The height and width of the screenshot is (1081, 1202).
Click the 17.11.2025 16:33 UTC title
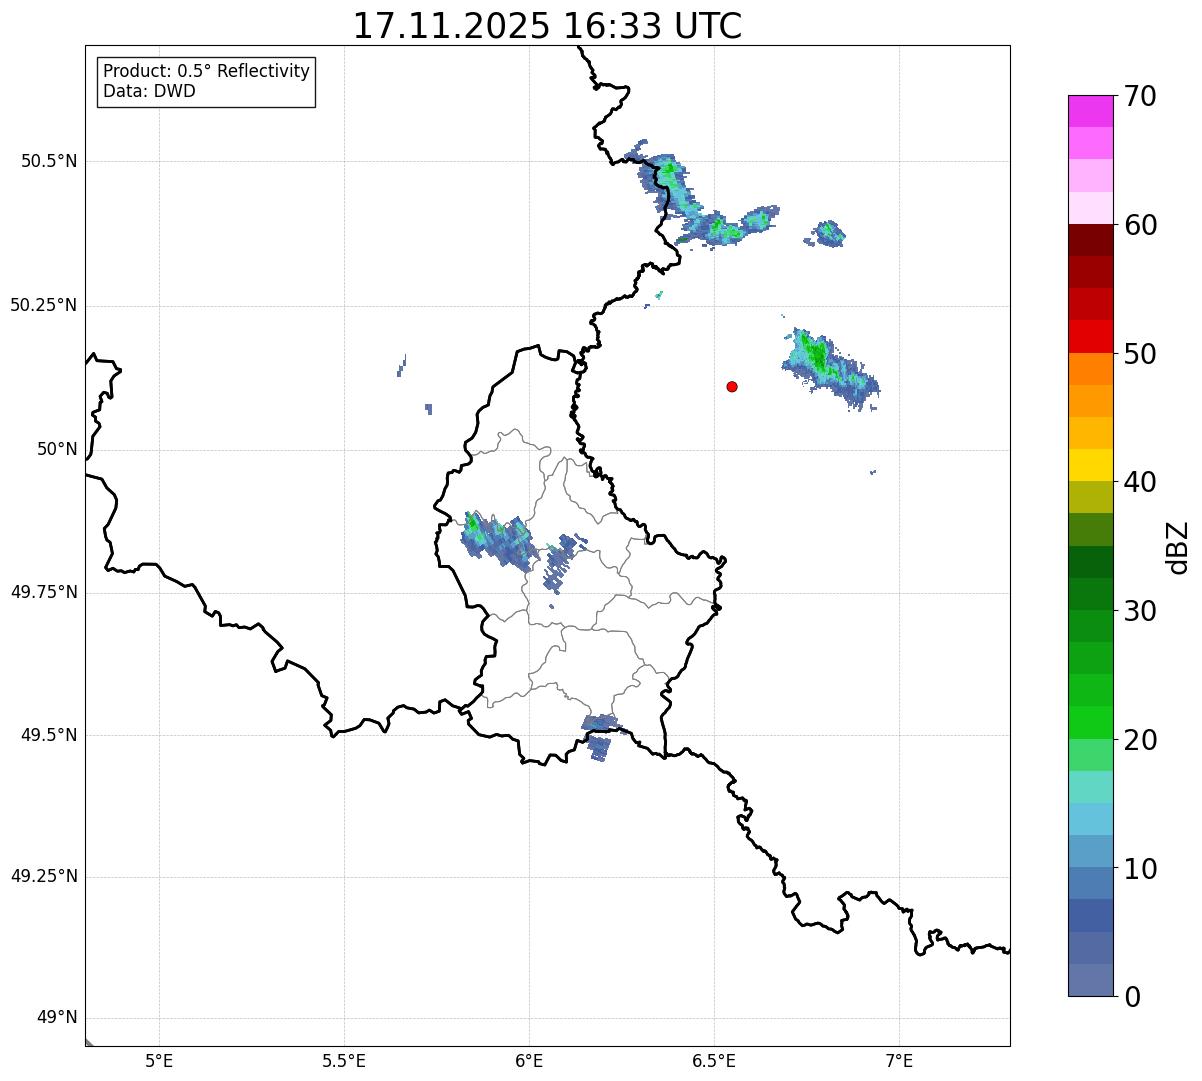(547, 26)
